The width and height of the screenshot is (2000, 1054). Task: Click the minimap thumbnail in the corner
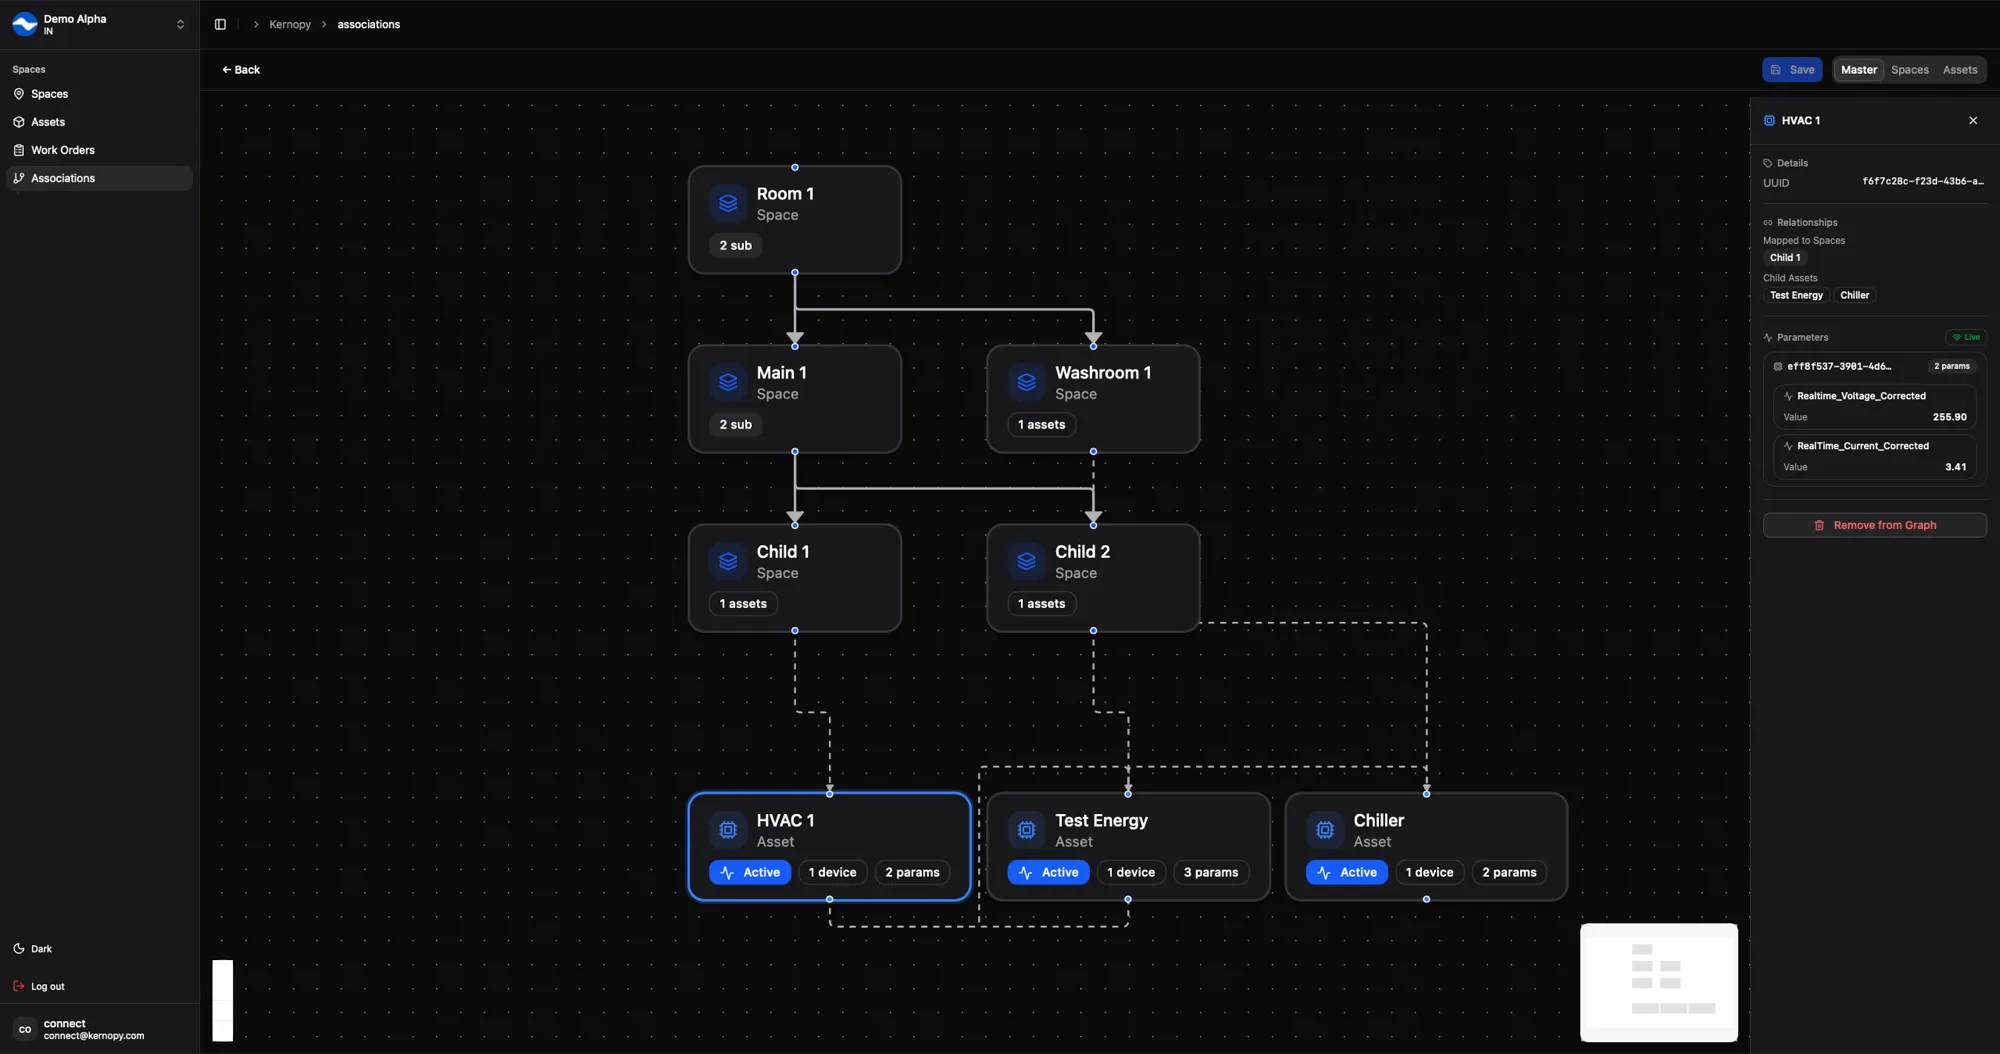pyautogui.click(x=1658, y=982)
